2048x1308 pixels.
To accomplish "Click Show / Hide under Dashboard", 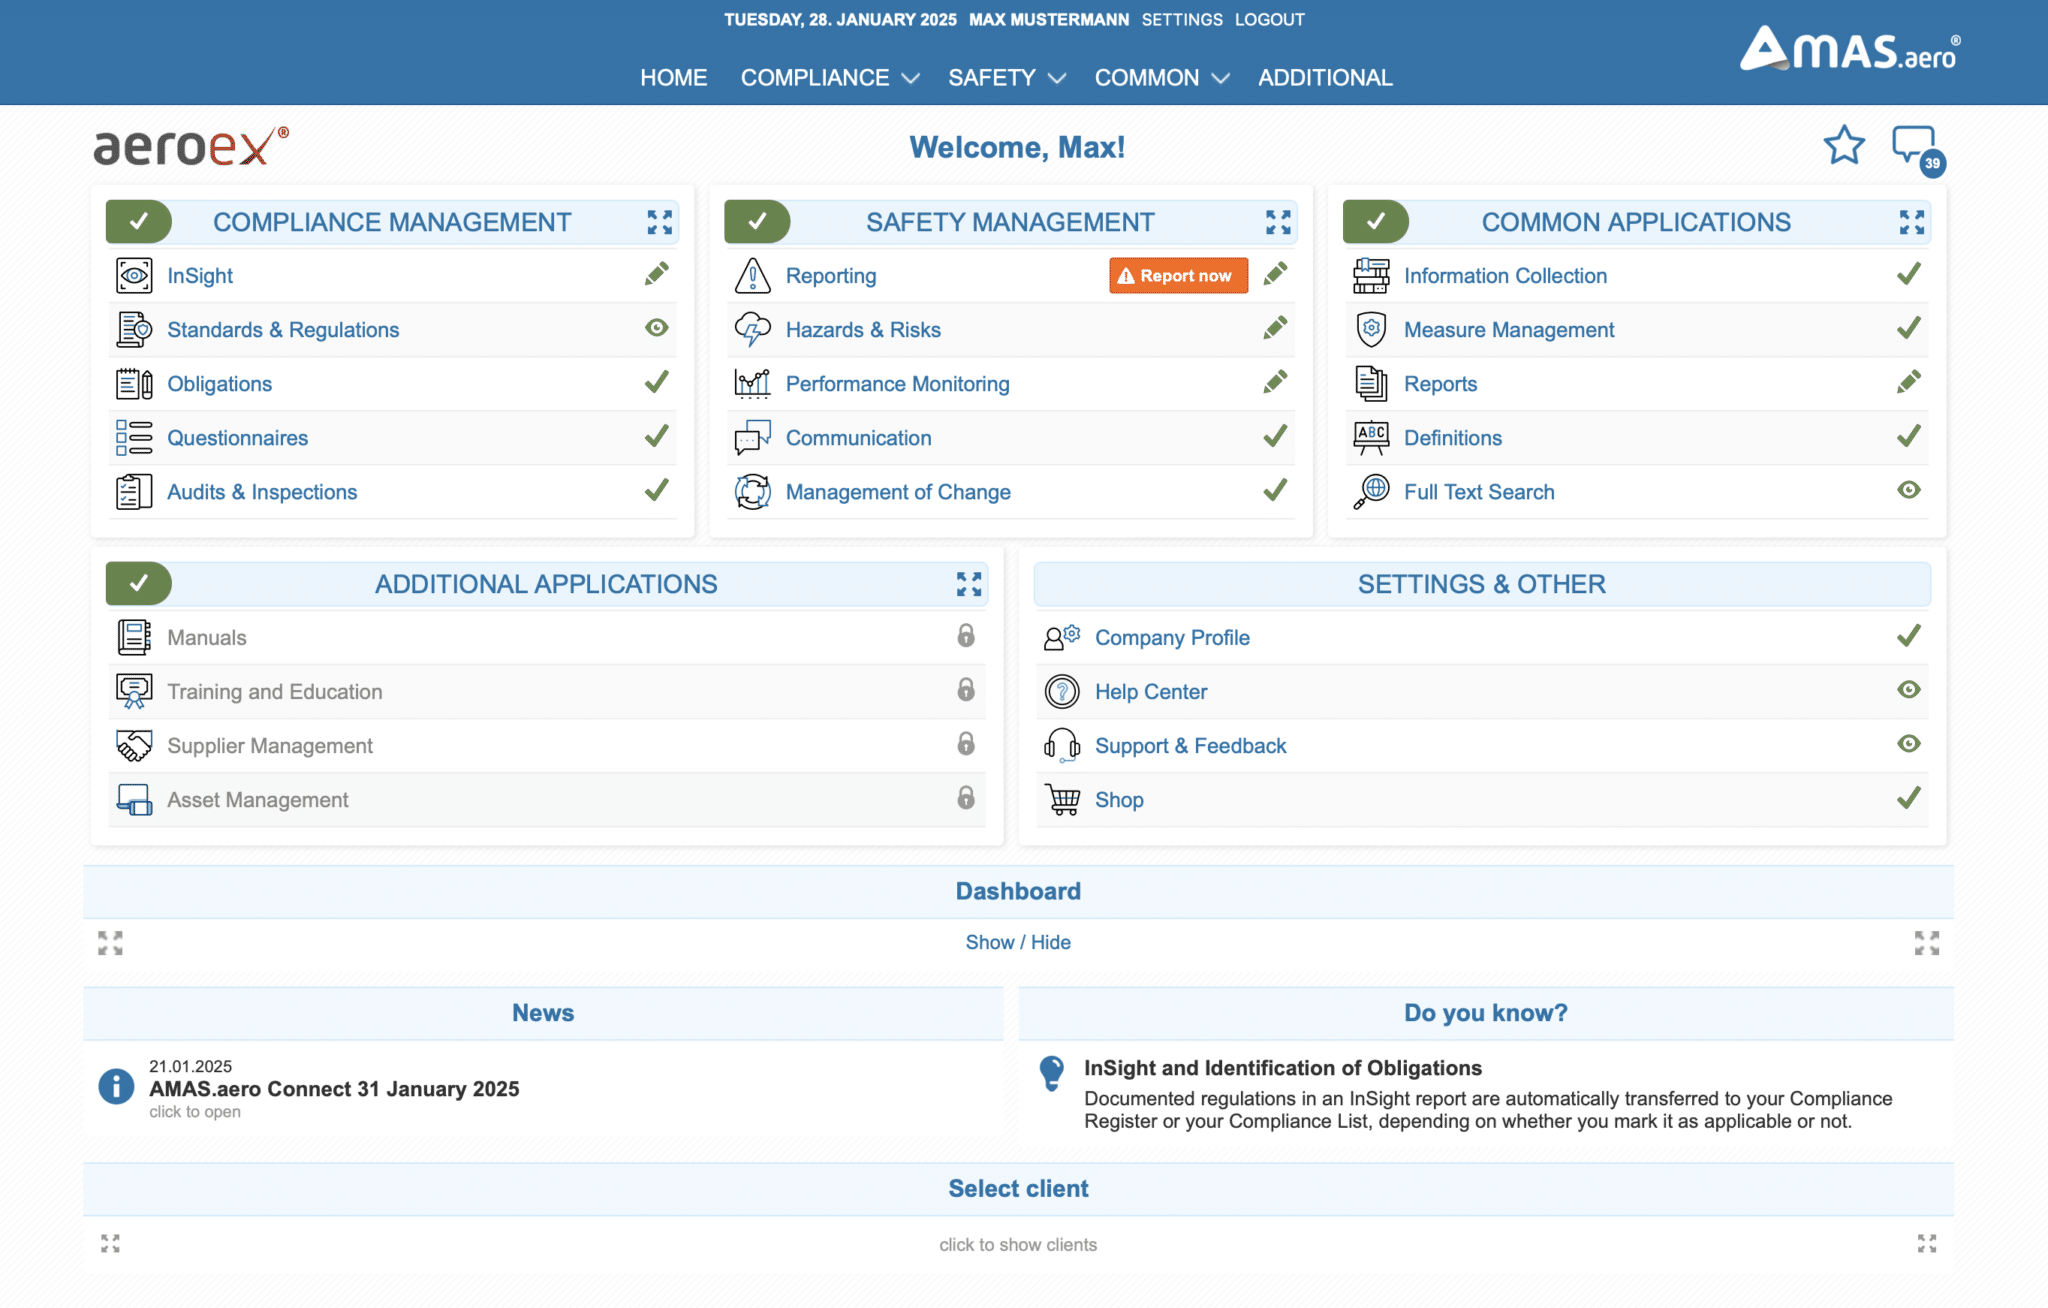I will pos(1017,941).
